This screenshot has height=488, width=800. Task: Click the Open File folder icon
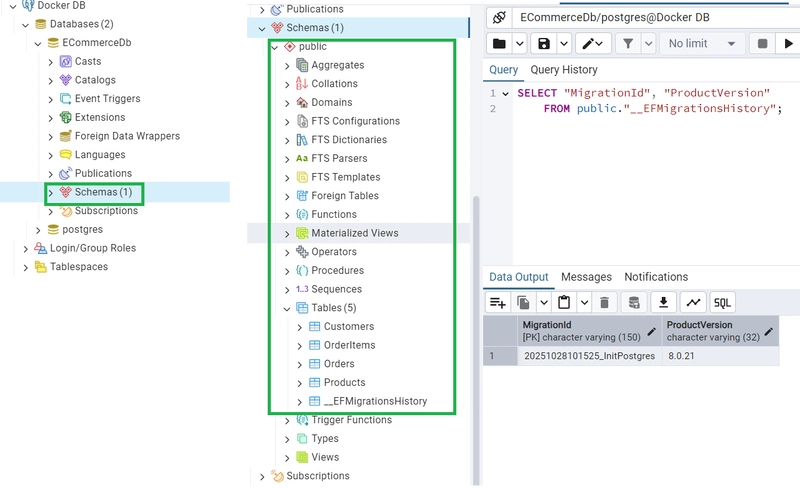(x=499, y=44)
